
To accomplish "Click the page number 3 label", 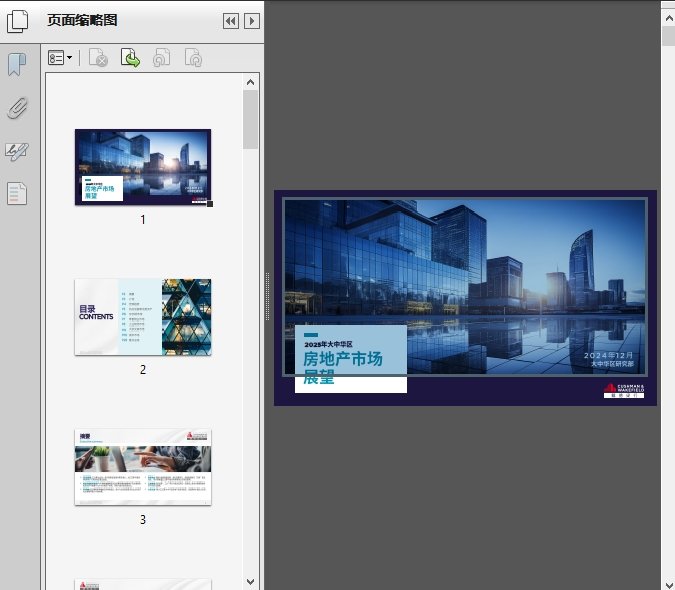I will click(x=143, y=520).
